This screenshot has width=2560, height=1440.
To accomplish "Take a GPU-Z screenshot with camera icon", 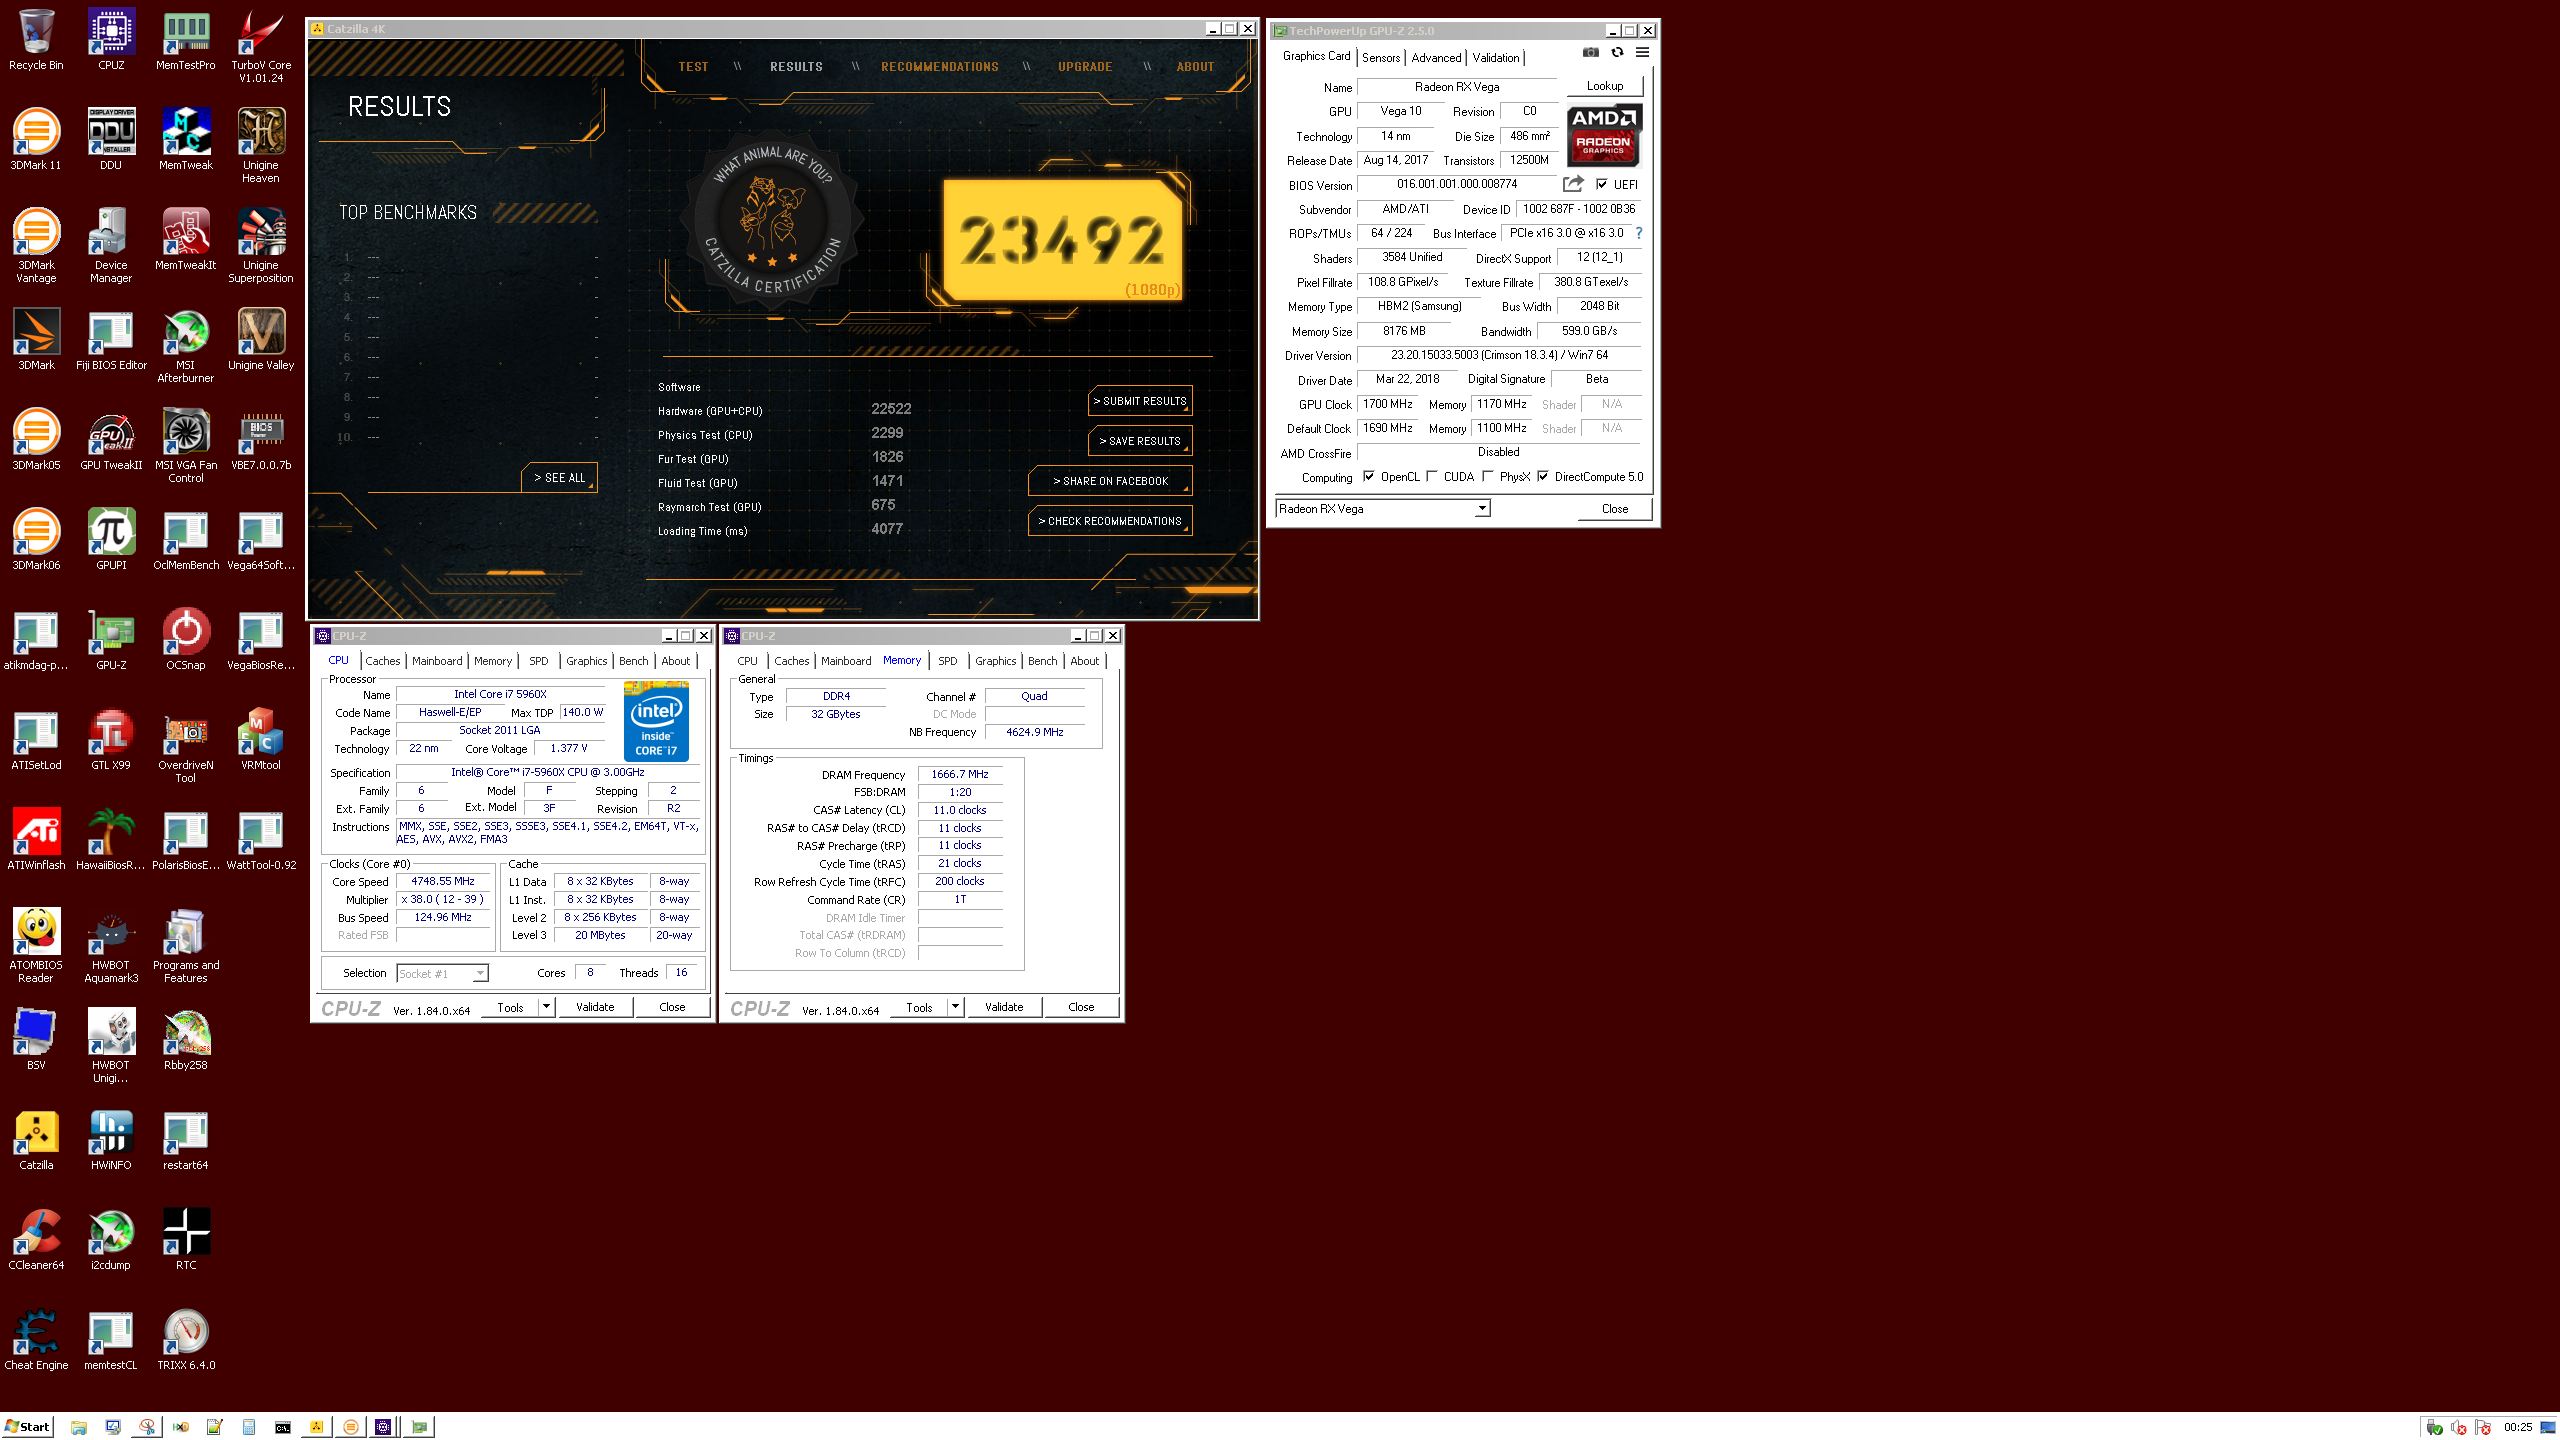I will 1591,53.
